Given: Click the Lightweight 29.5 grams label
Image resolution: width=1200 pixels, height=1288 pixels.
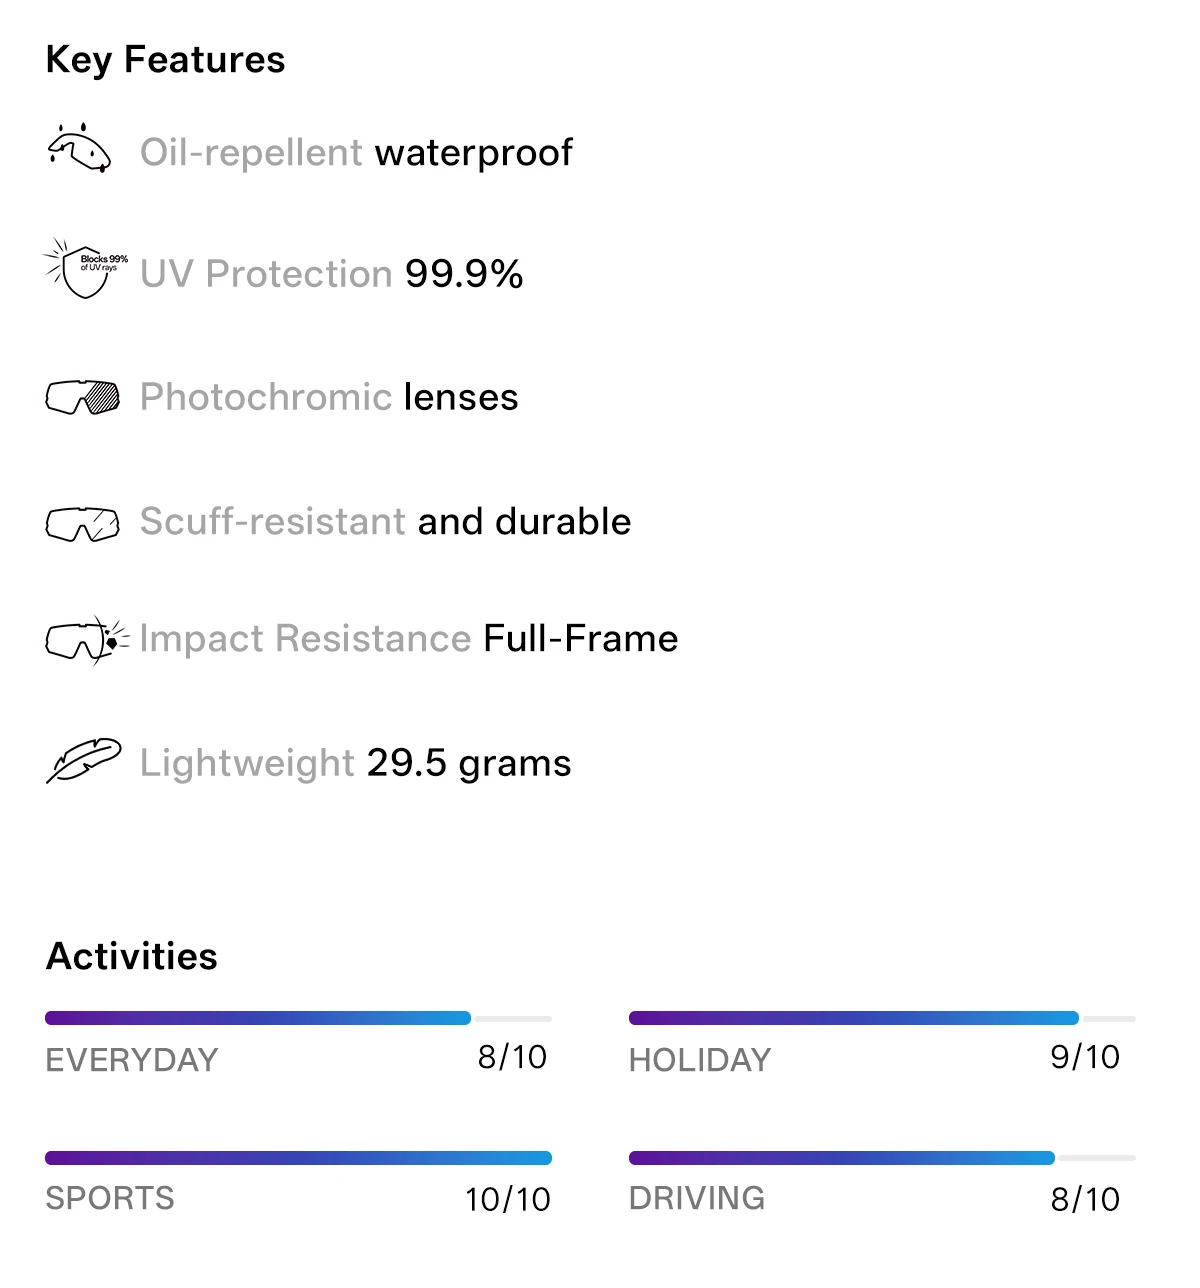Looking at the screenshot, I should point(356,763).
